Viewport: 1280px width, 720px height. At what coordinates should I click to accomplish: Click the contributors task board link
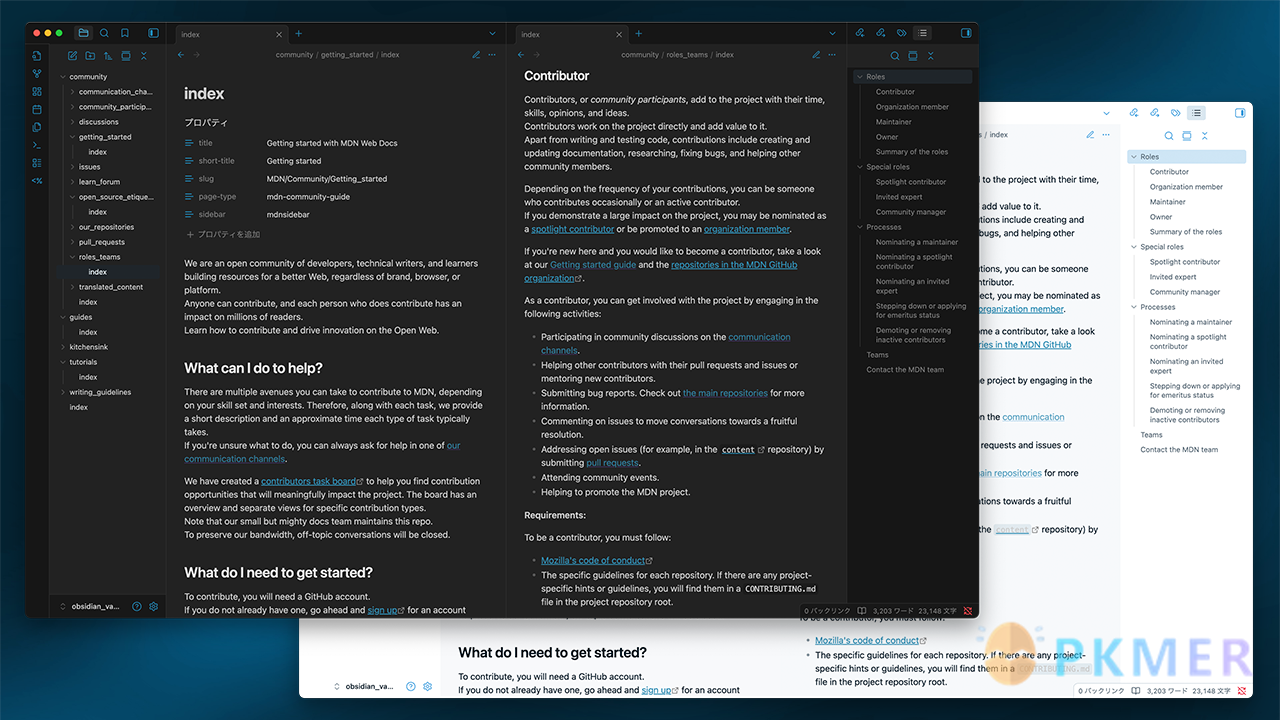(309, 481)
